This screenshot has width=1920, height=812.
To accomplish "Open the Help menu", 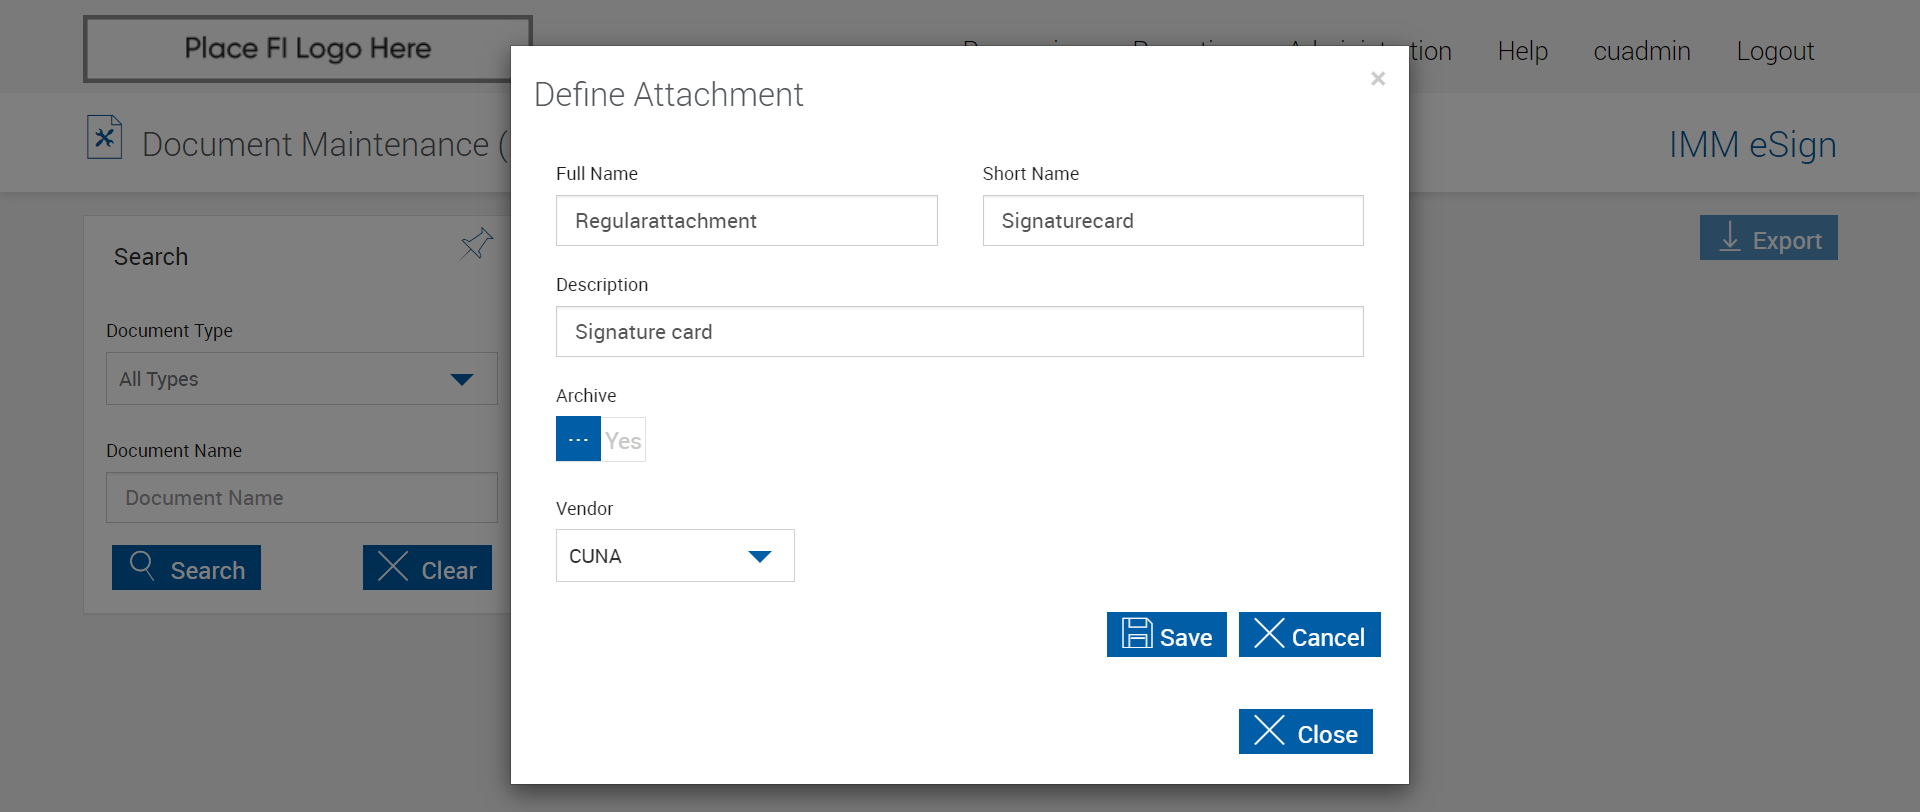I will [1522, 51].
